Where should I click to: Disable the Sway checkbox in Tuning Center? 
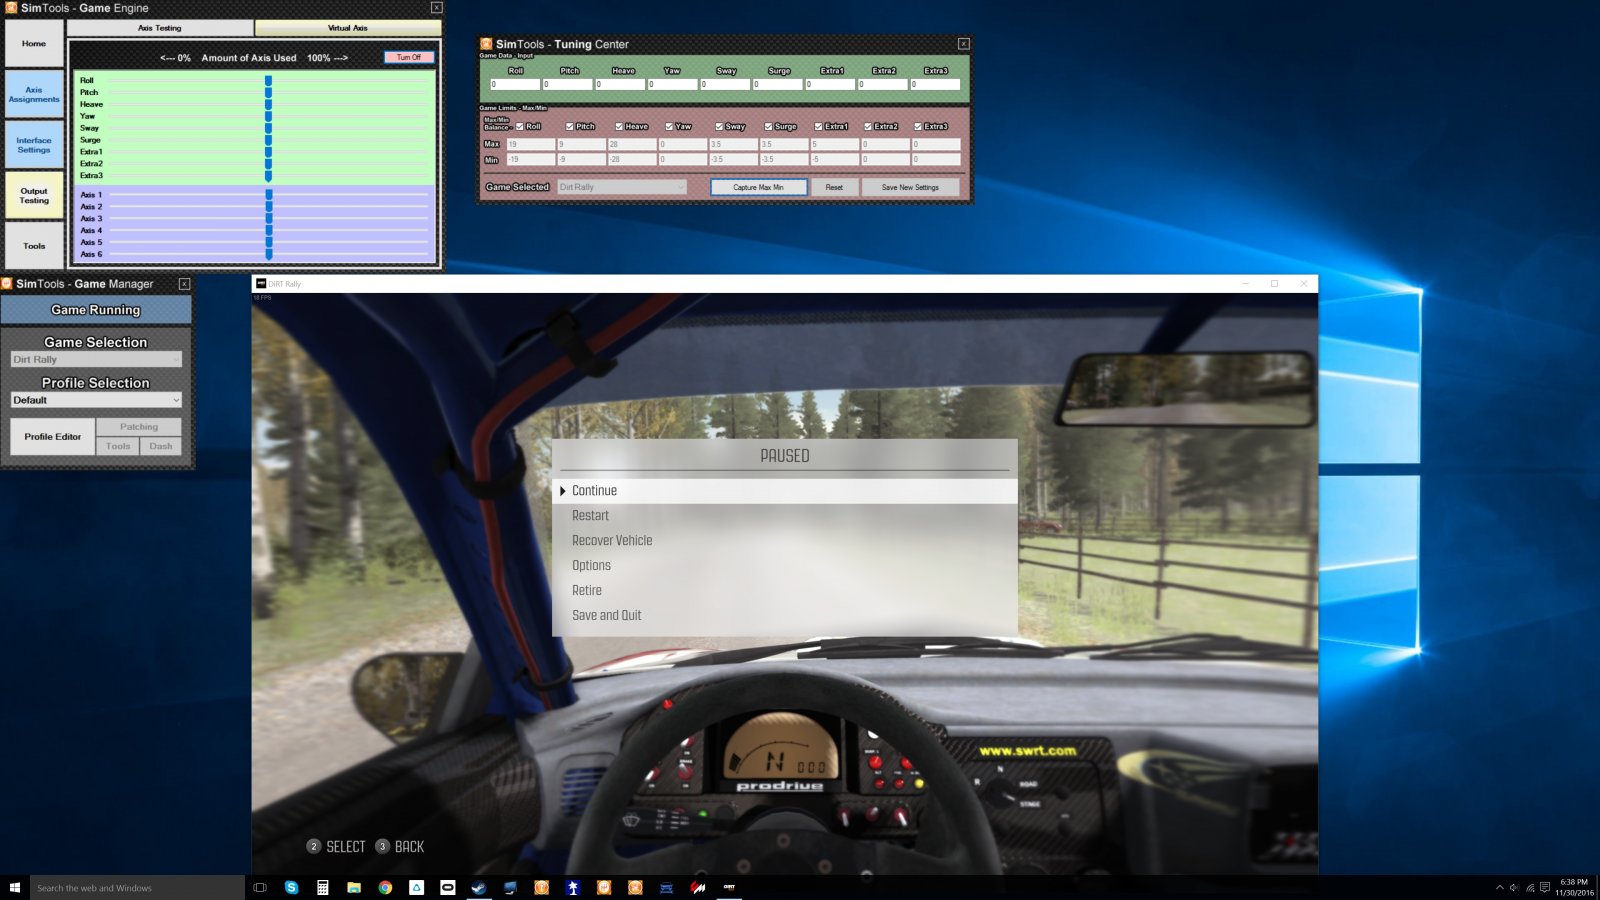pos(719,126)
